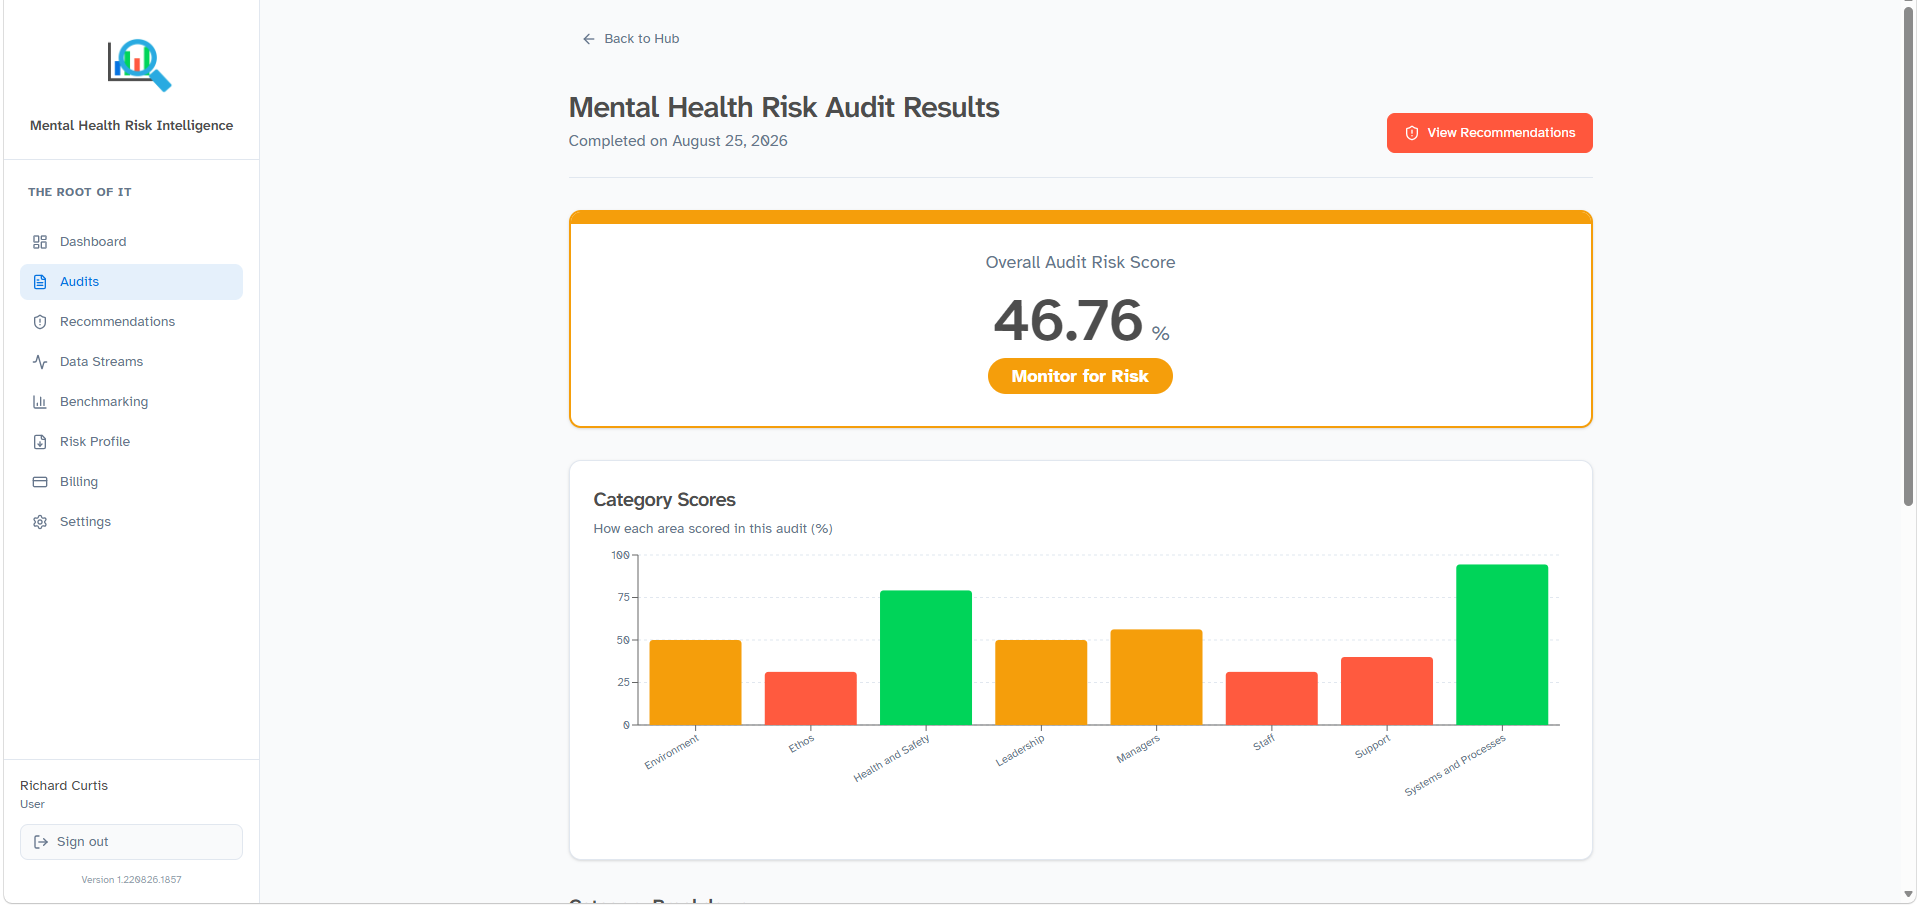Click the Settings gear icon

pyautogui.click(x=40, y=522)
